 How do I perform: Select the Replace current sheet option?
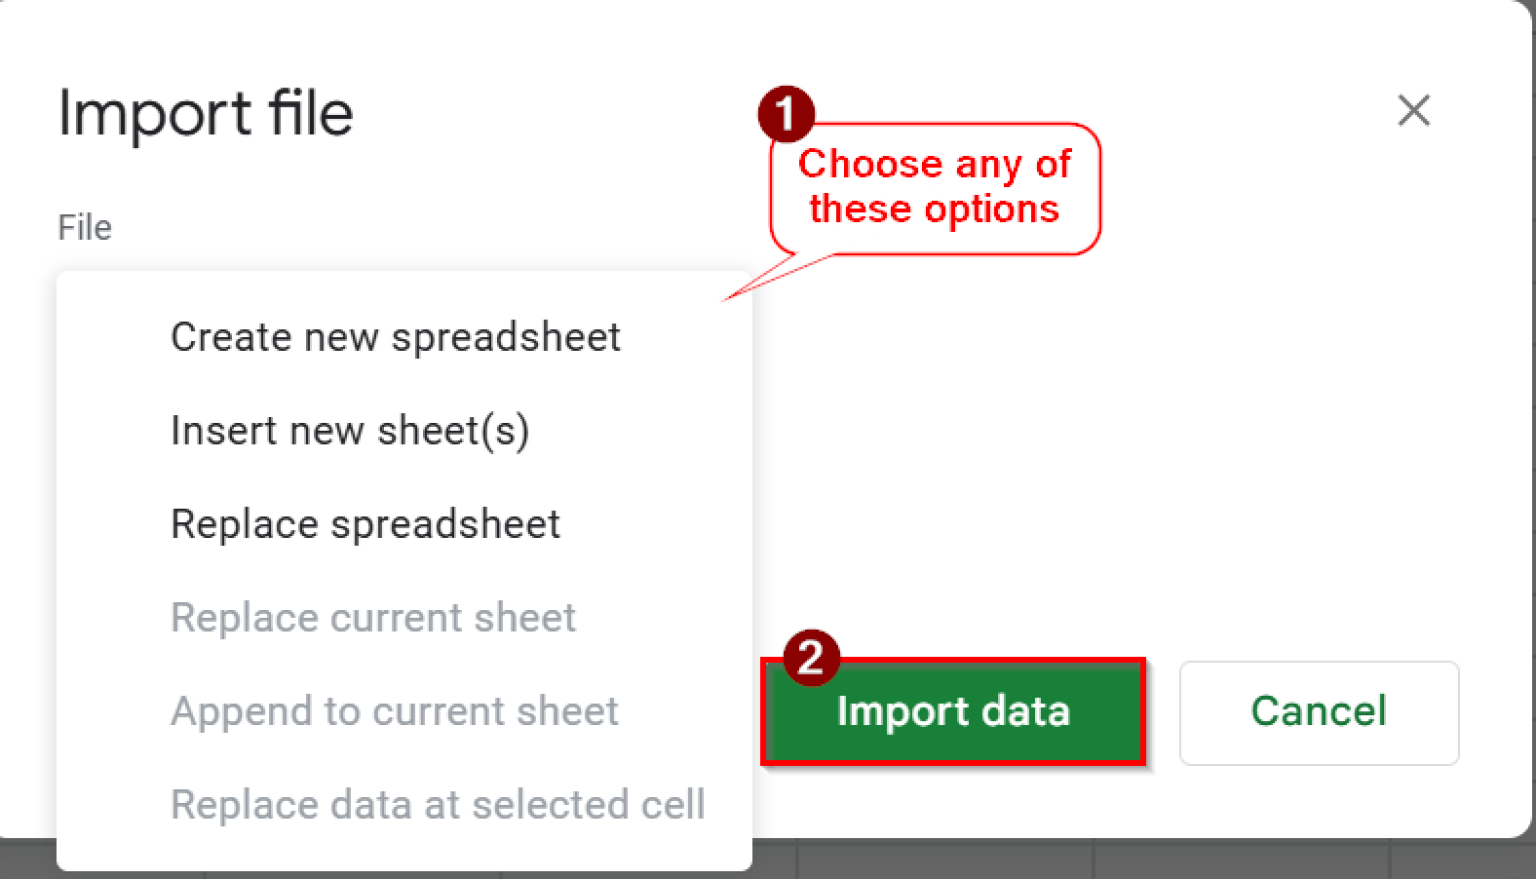pos(374,617)
